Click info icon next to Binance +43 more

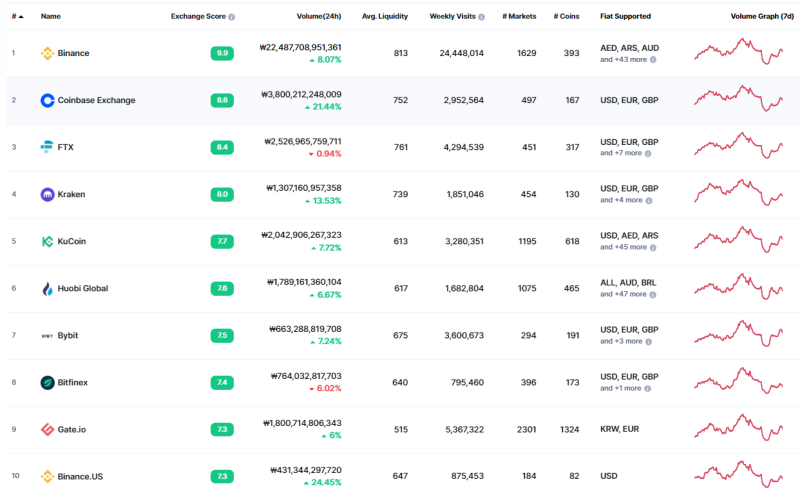coord(653,60)
